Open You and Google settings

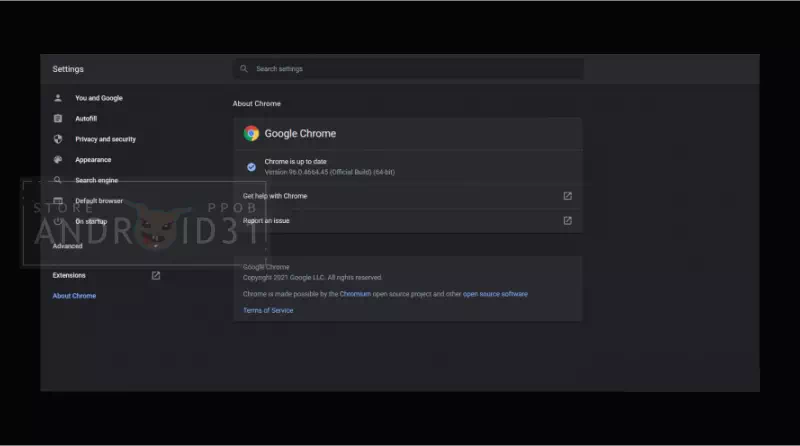[98, 98]
